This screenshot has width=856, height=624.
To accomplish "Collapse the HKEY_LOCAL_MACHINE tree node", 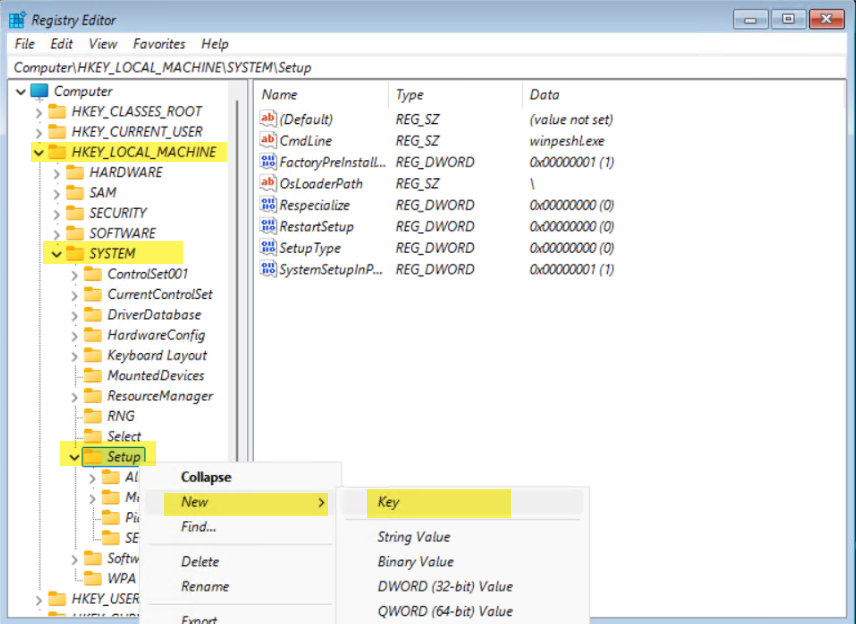I will [x=38, y=153].
